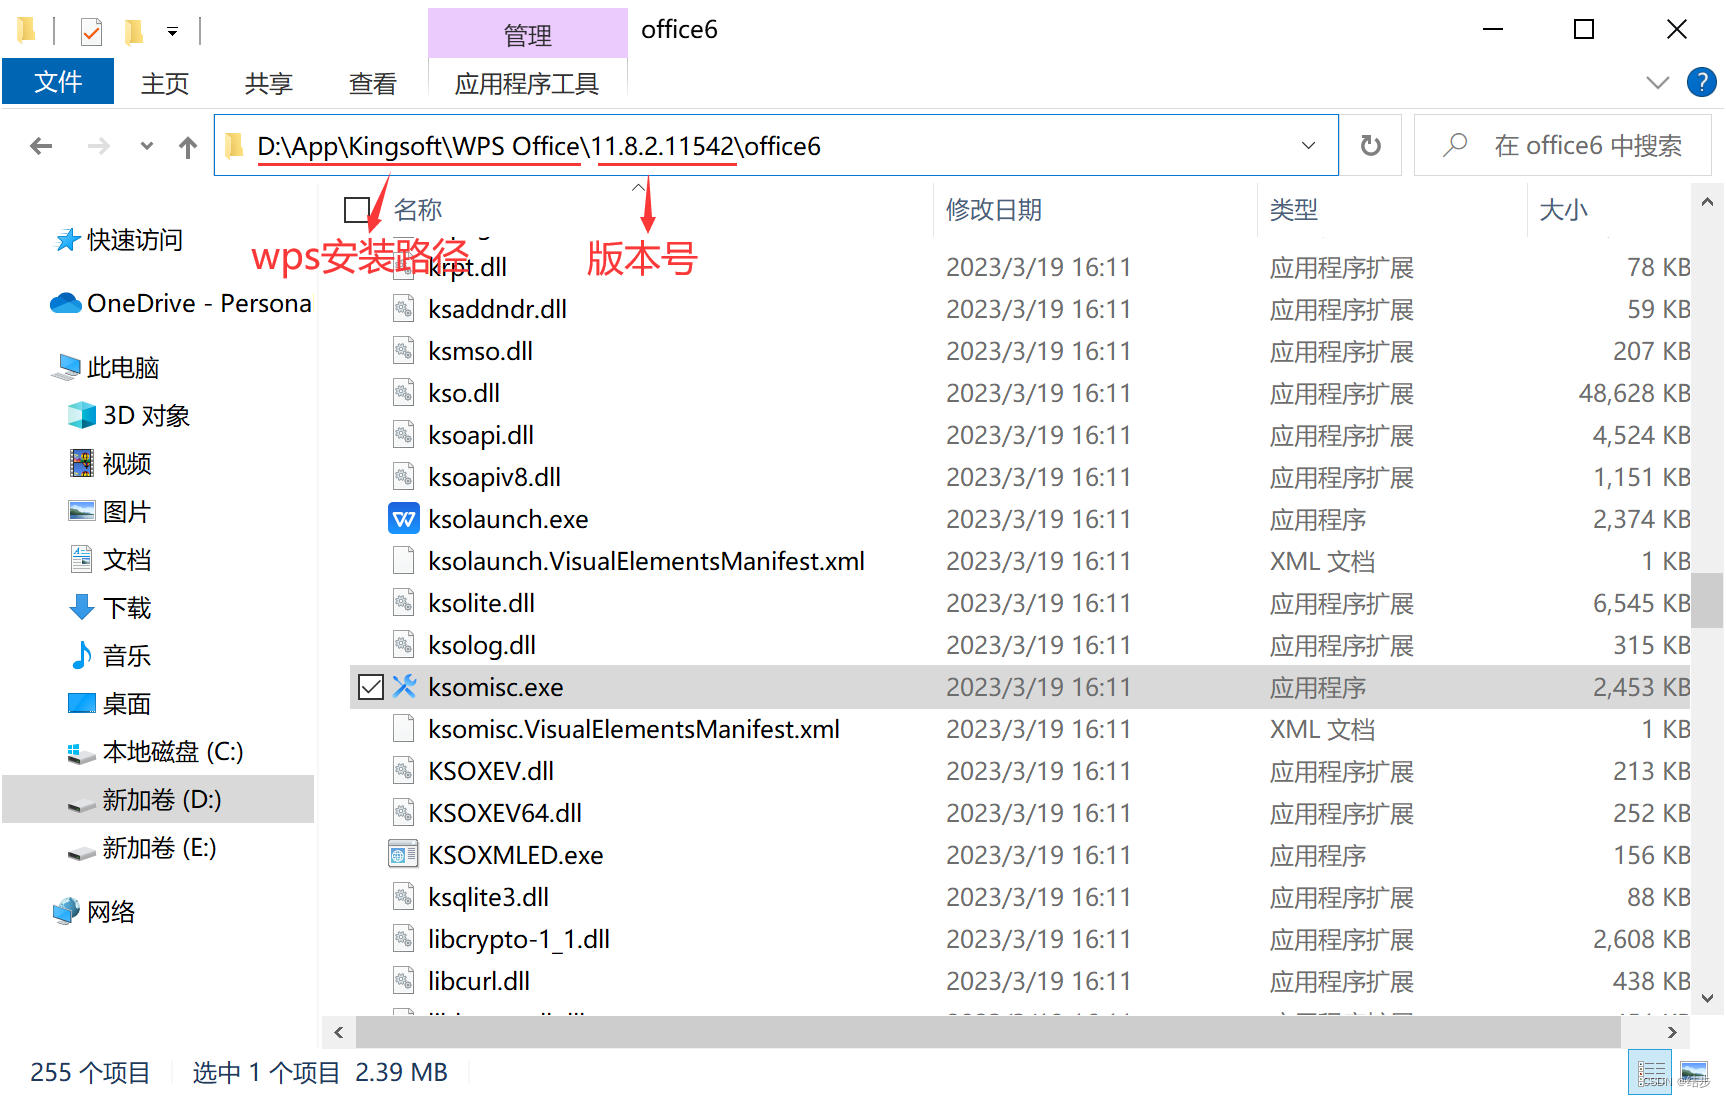Viewport: 1726px width, 1097px height.
Task: Click the ksaddndr.dll file icon
Action: pos(403,309)
